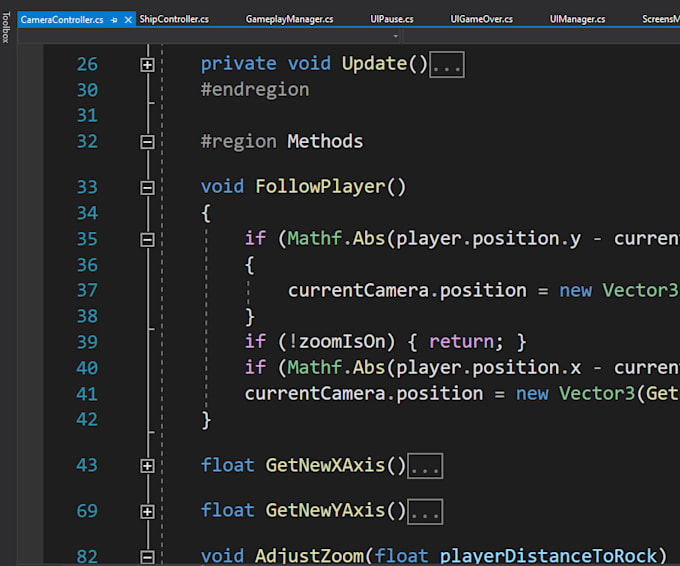Open the navigation bar dropdown arrow
This screenshot has width=680, height=566.
click(396, 36)
